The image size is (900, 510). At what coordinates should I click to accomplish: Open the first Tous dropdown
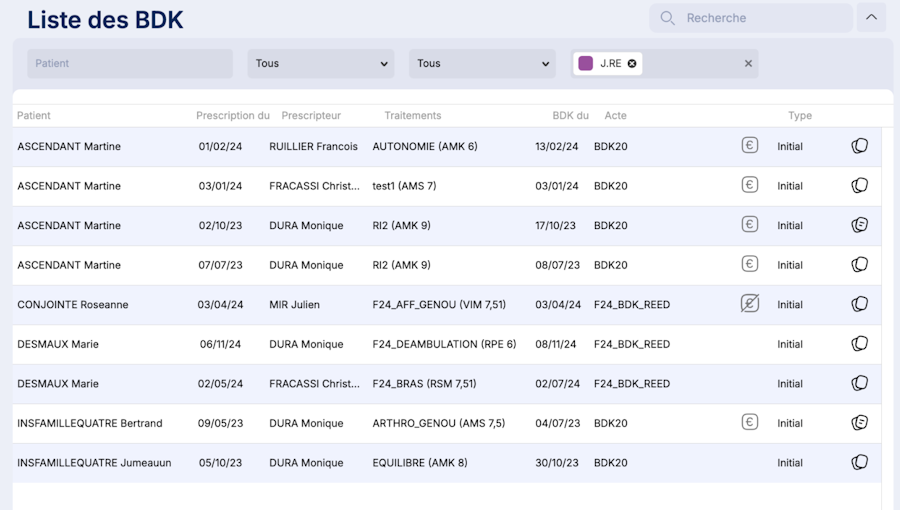click(x=321, y=64)
